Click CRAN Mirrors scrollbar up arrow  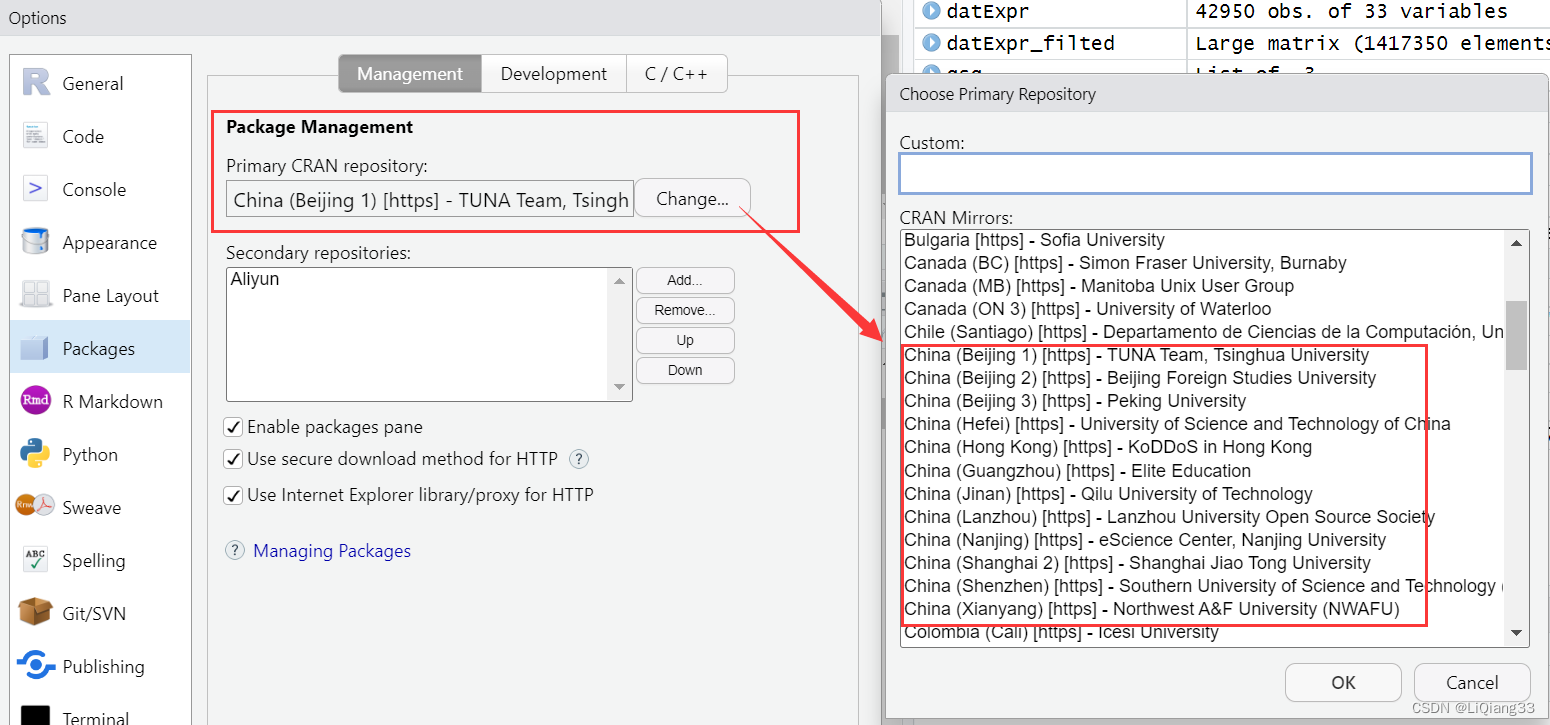pos(1516,243)
